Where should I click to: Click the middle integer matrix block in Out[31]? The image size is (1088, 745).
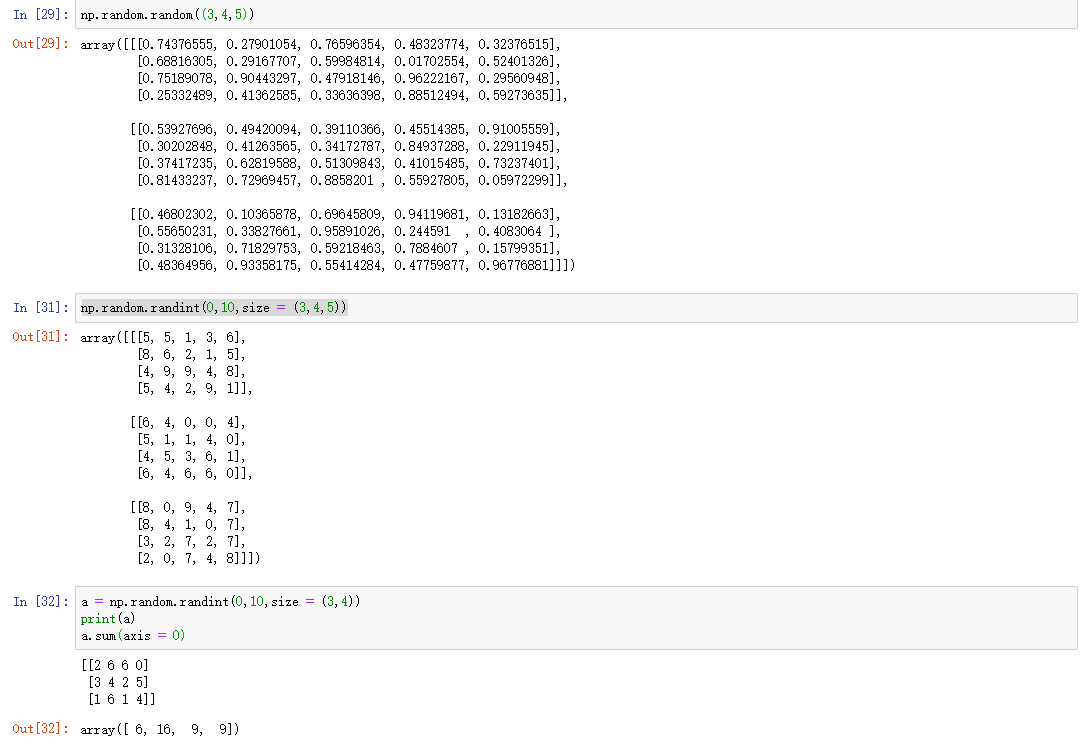pos(190,448)
